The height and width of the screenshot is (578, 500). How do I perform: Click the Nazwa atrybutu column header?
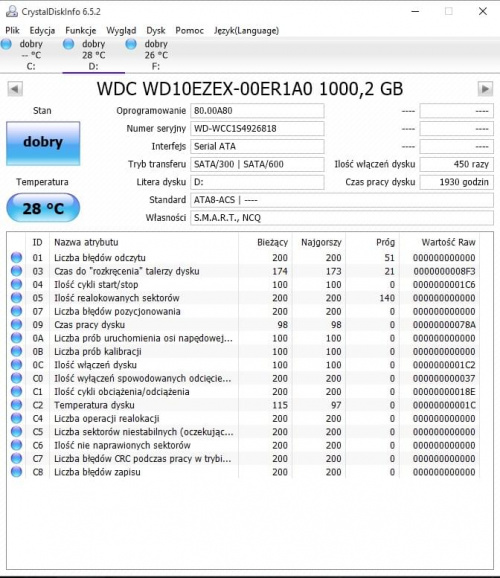pyautogui.click(x=144, y=242)
